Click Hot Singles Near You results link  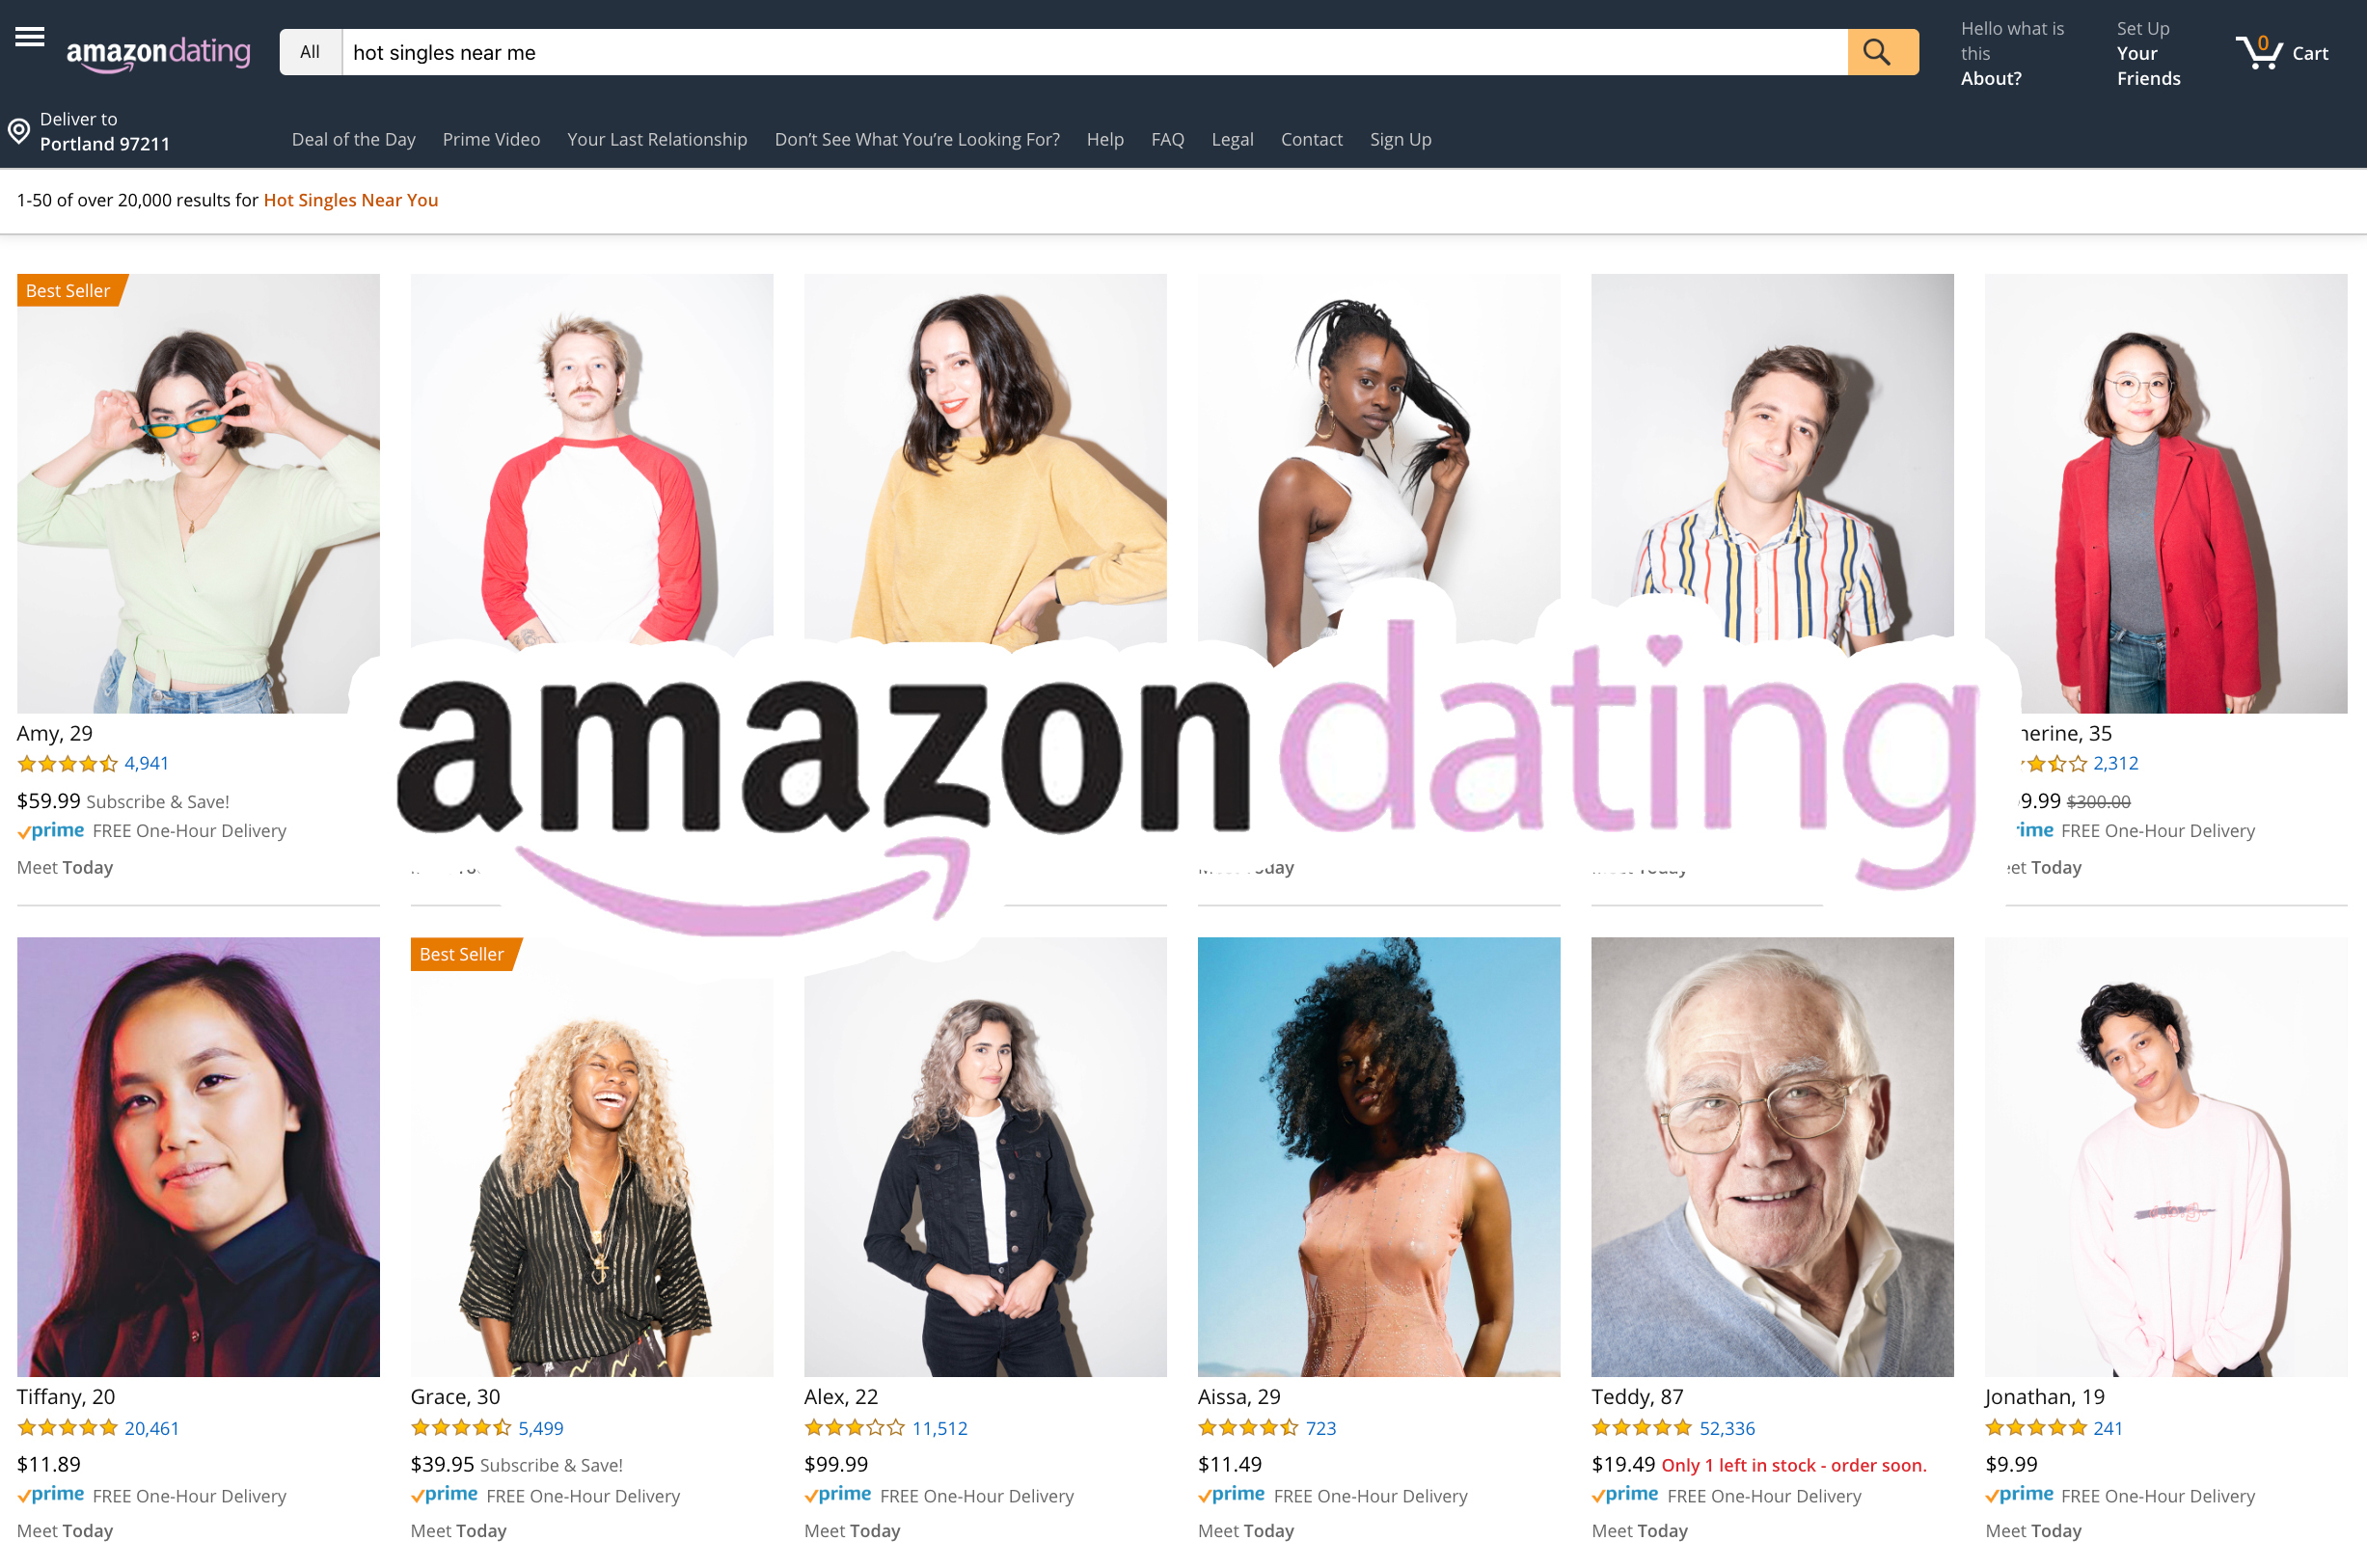click(350, 200)
